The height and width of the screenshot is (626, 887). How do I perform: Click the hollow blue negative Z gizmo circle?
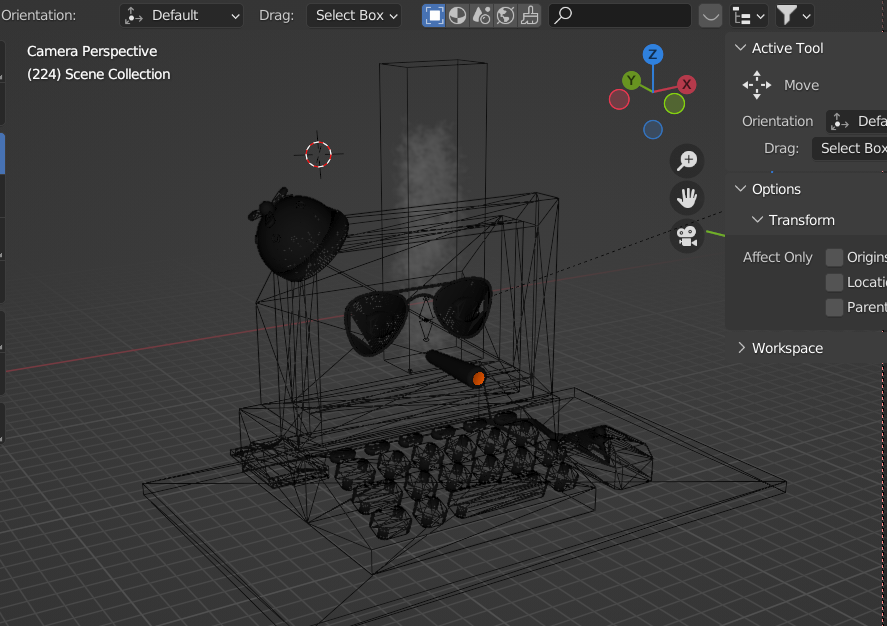pyautogui.click(x=653, y=130)
